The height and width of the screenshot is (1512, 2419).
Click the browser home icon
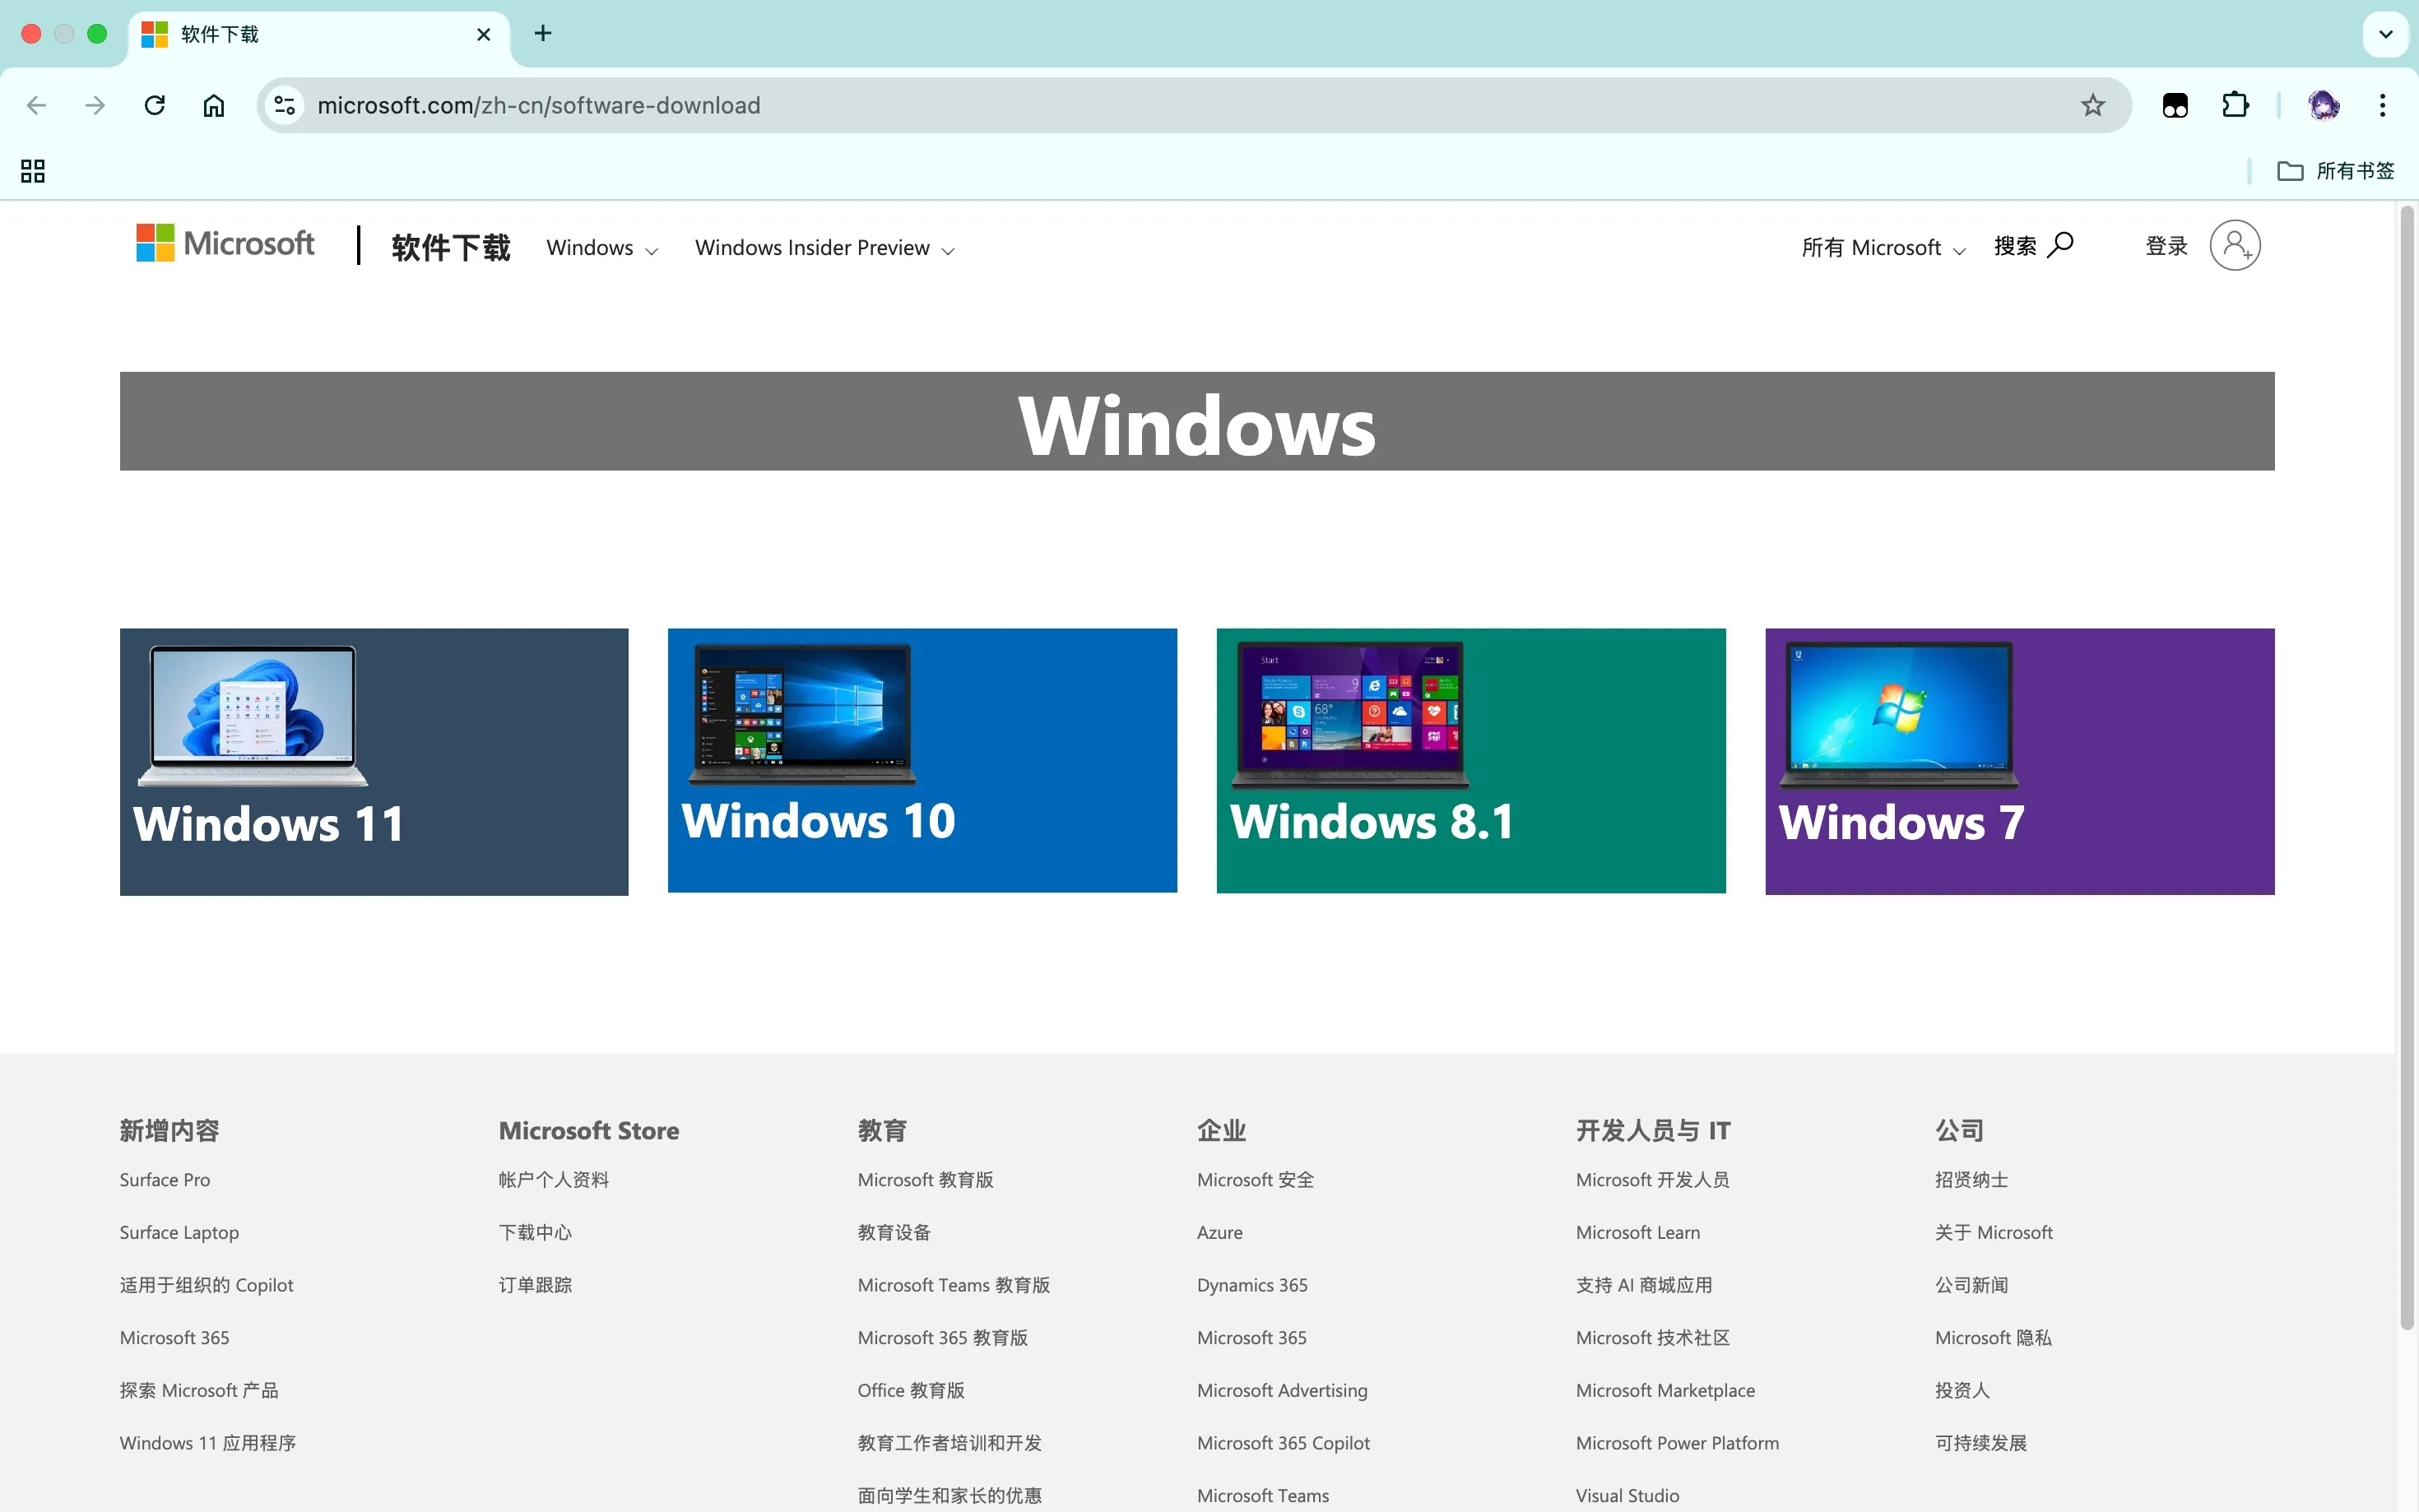tap(213, 105)
